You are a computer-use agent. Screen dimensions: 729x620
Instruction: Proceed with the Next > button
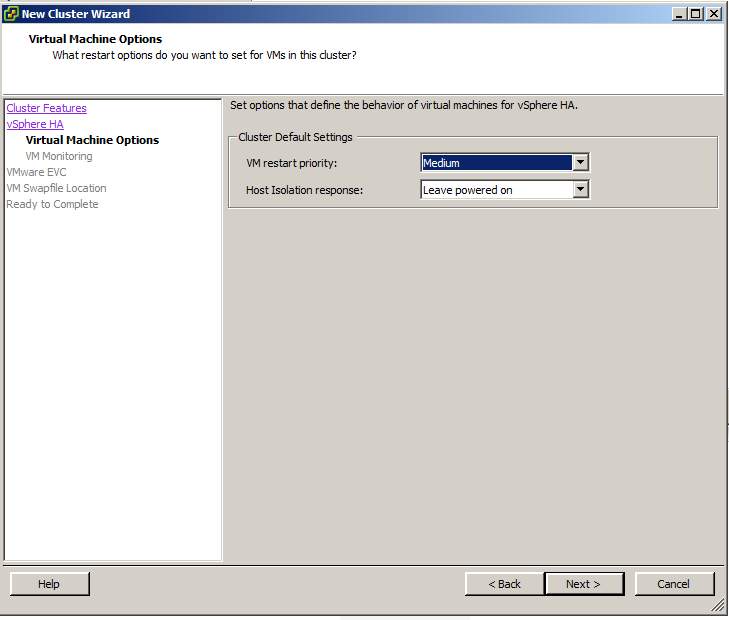(584, 584)
